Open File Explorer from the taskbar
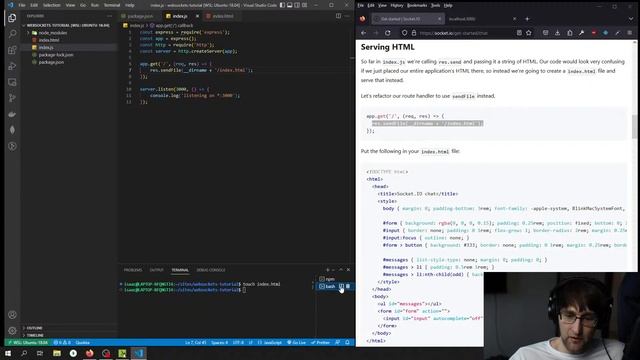 point(57,353)
